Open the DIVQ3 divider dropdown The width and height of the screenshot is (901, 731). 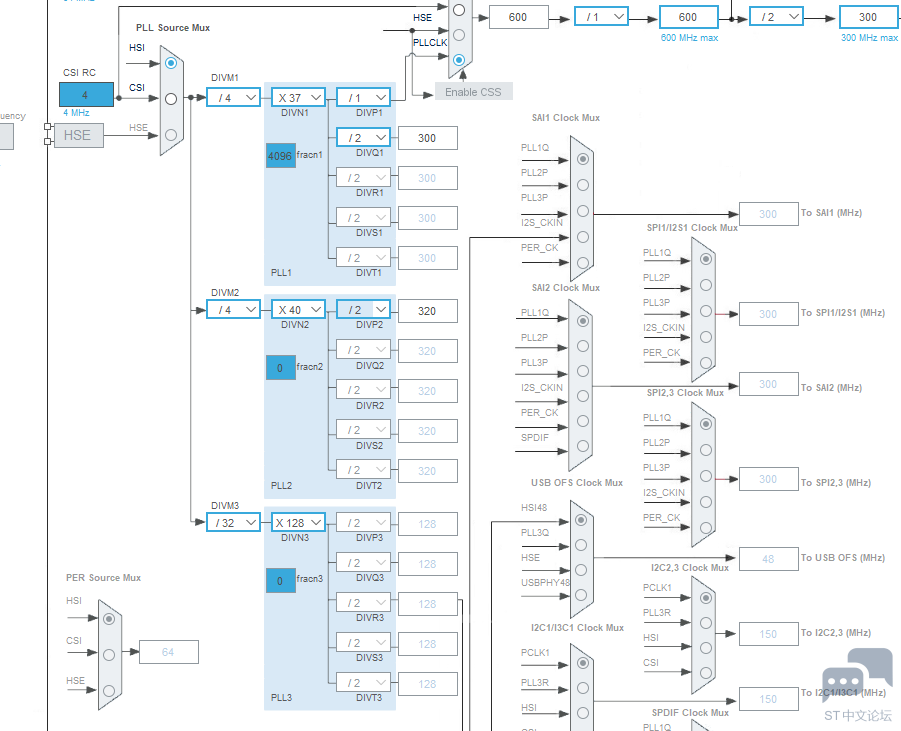tap(363, 563)
